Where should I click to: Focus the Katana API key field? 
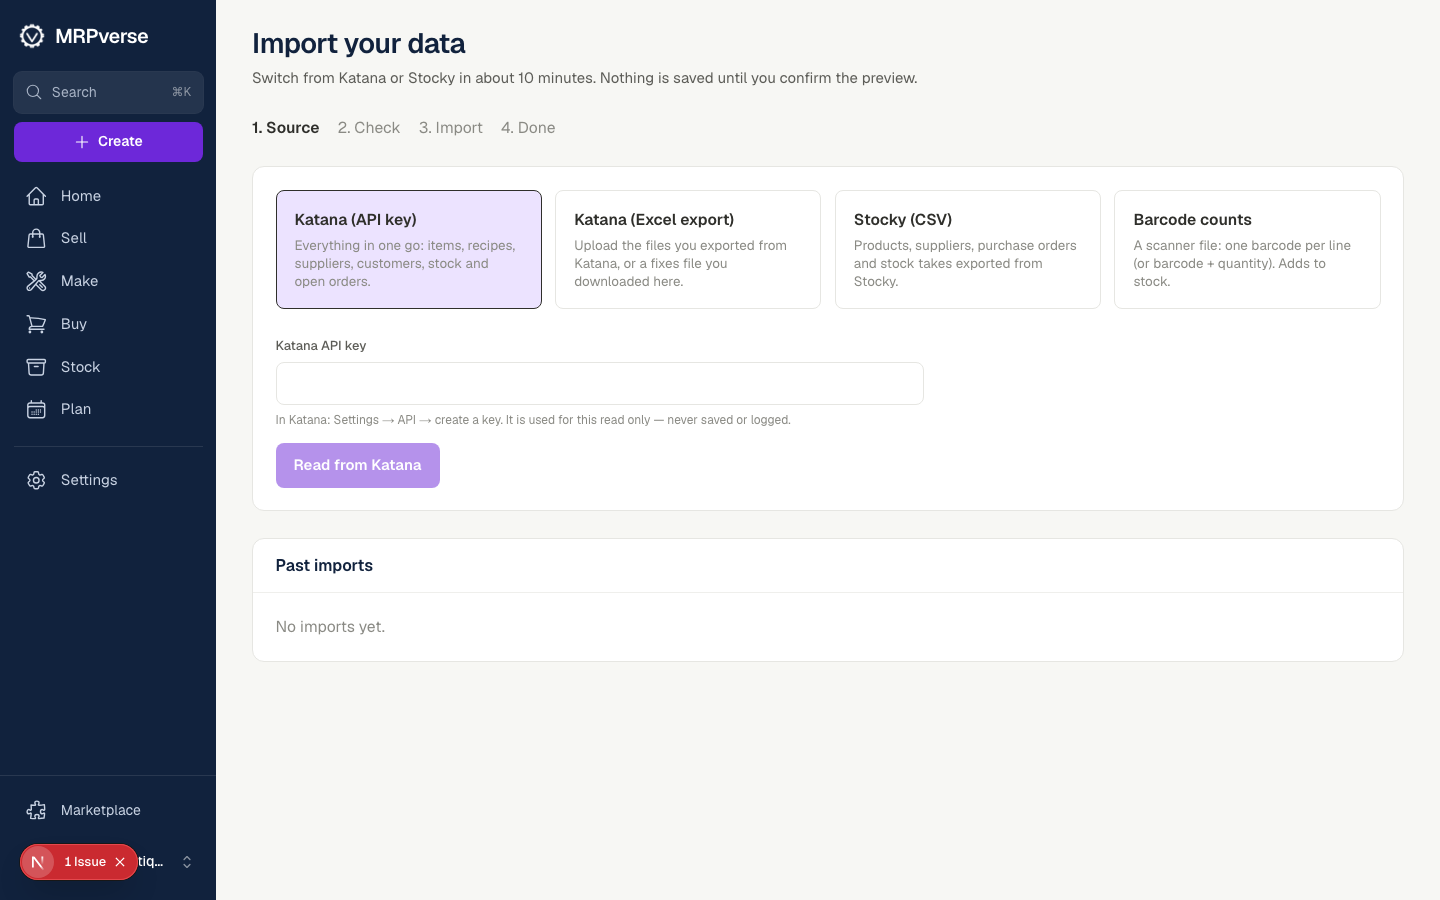pos(600,383)
